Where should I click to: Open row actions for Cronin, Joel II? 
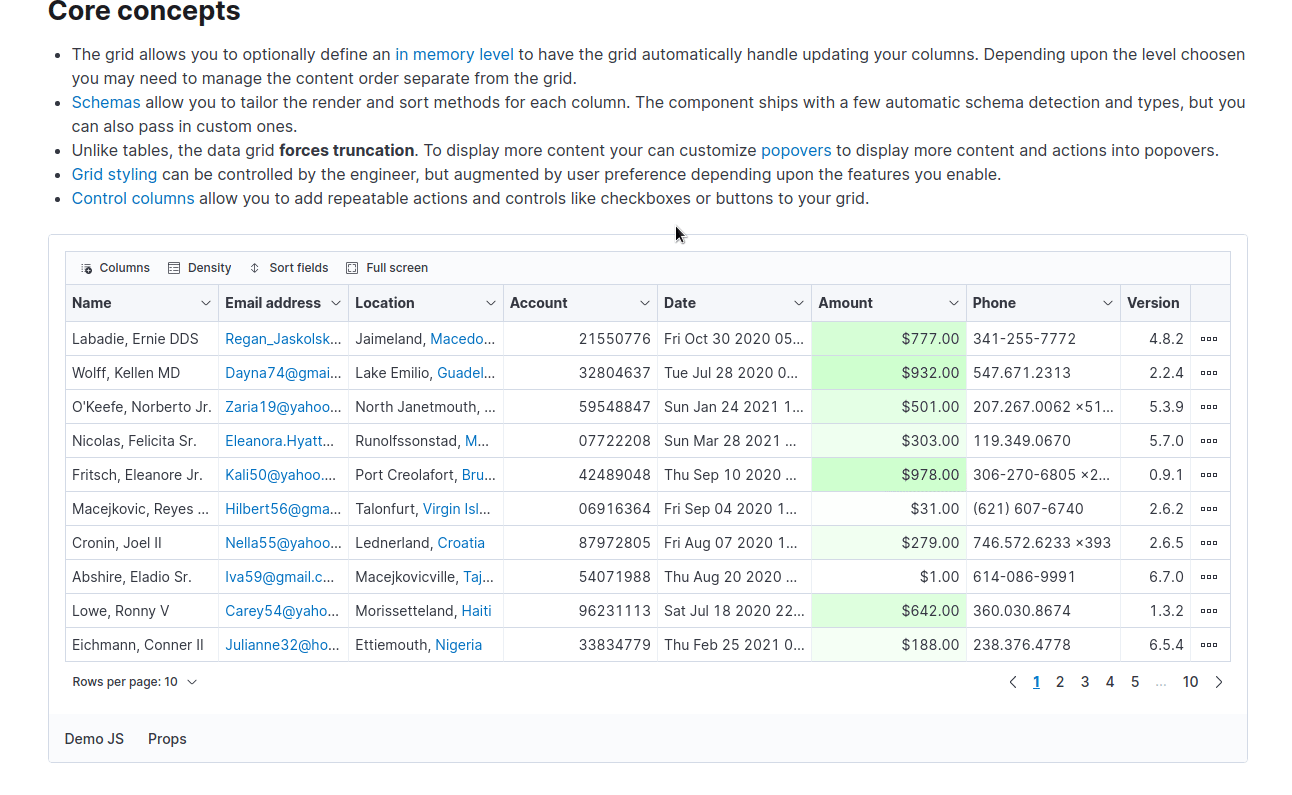[1209, 543]
